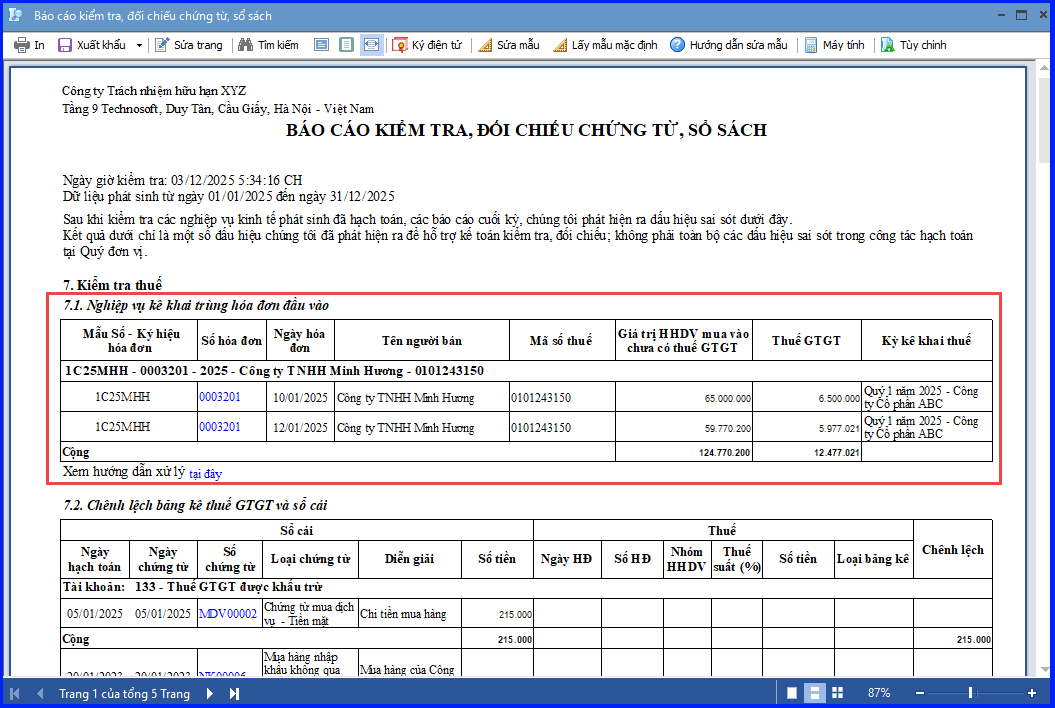Click Ký điện tử digital signature
Screen dimensions: 1055x708
[x=427, y=45]
